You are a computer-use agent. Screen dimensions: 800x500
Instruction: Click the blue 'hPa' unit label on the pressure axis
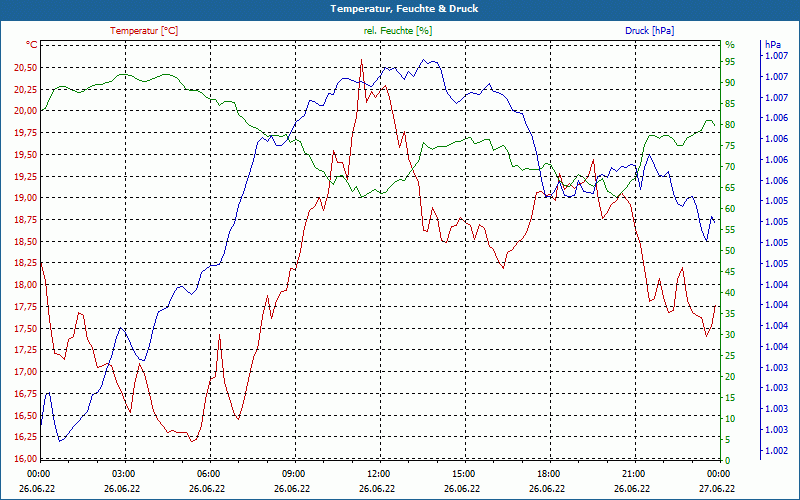pos(773,45)
